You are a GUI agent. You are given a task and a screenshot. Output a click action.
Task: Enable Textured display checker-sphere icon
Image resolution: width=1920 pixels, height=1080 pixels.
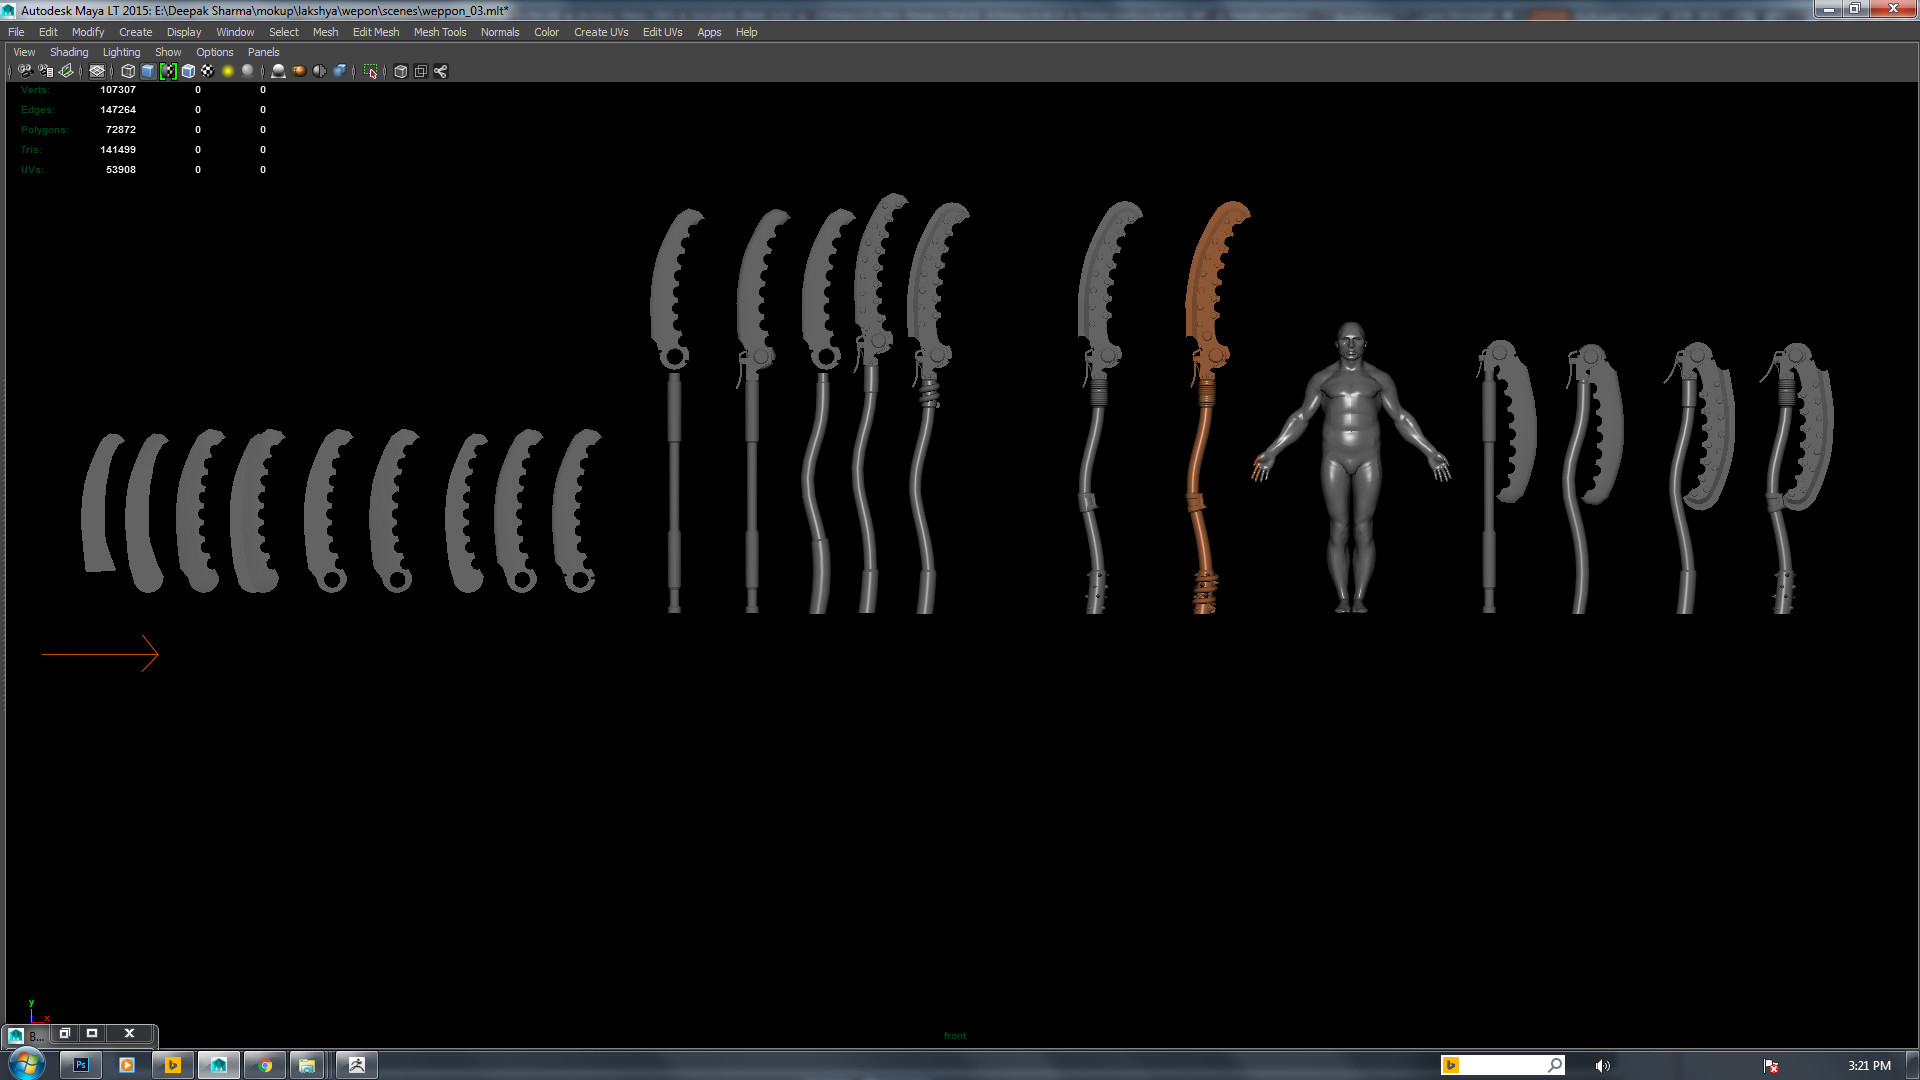(208, 71)
